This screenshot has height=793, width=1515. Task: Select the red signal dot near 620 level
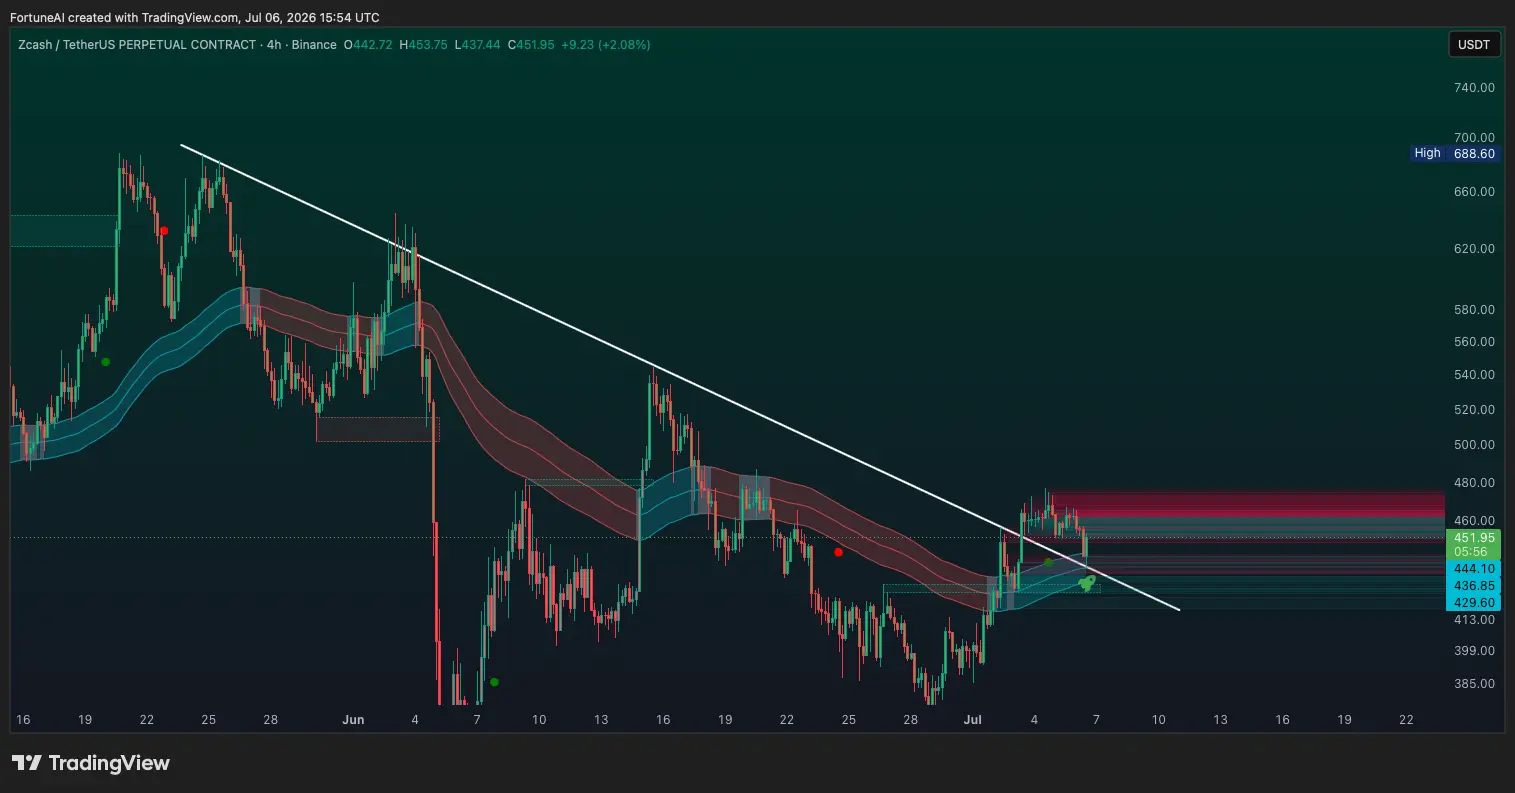[164, 231]
